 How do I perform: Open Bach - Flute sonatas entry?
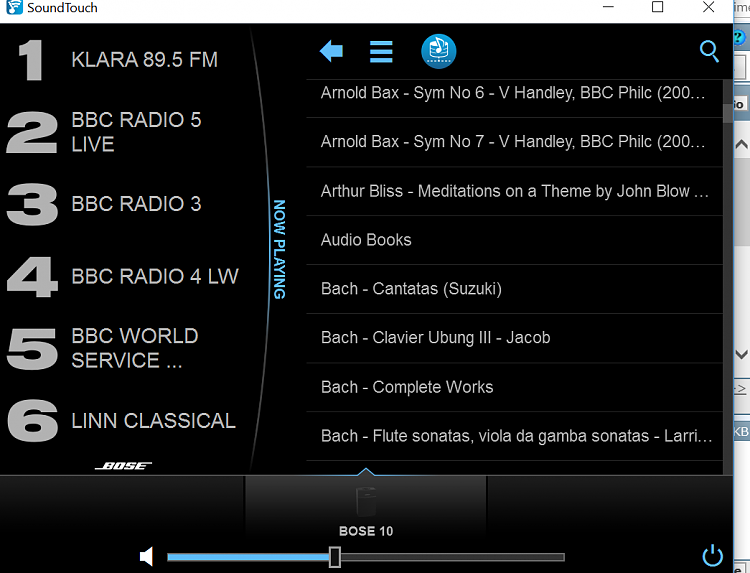pos(514,436)
